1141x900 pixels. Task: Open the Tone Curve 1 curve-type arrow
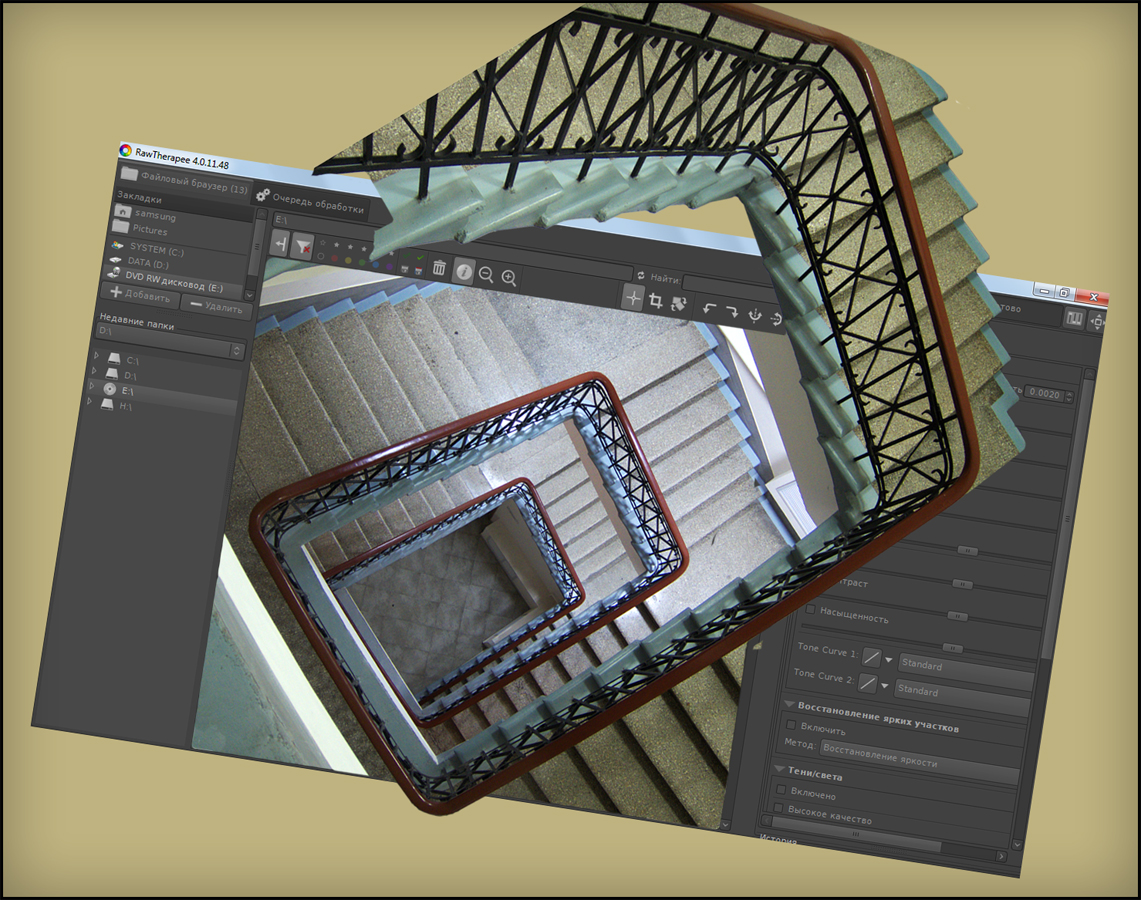pyautogui.click(x=888, y=661)
